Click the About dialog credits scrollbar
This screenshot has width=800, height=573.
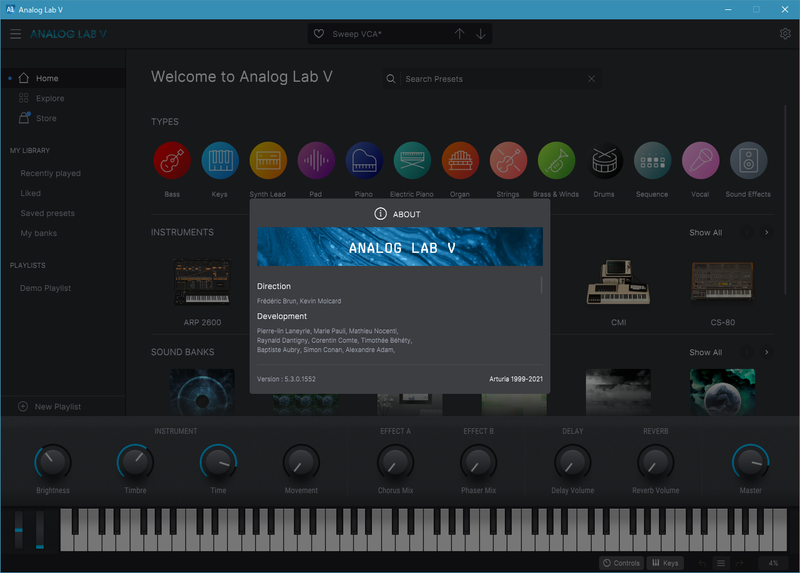[541, 285]
